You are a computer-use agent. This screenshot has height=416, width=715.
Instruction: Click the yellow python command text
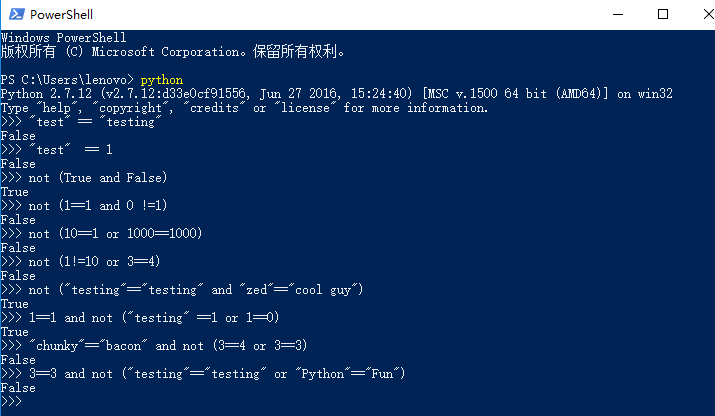(x=161, y=79)
